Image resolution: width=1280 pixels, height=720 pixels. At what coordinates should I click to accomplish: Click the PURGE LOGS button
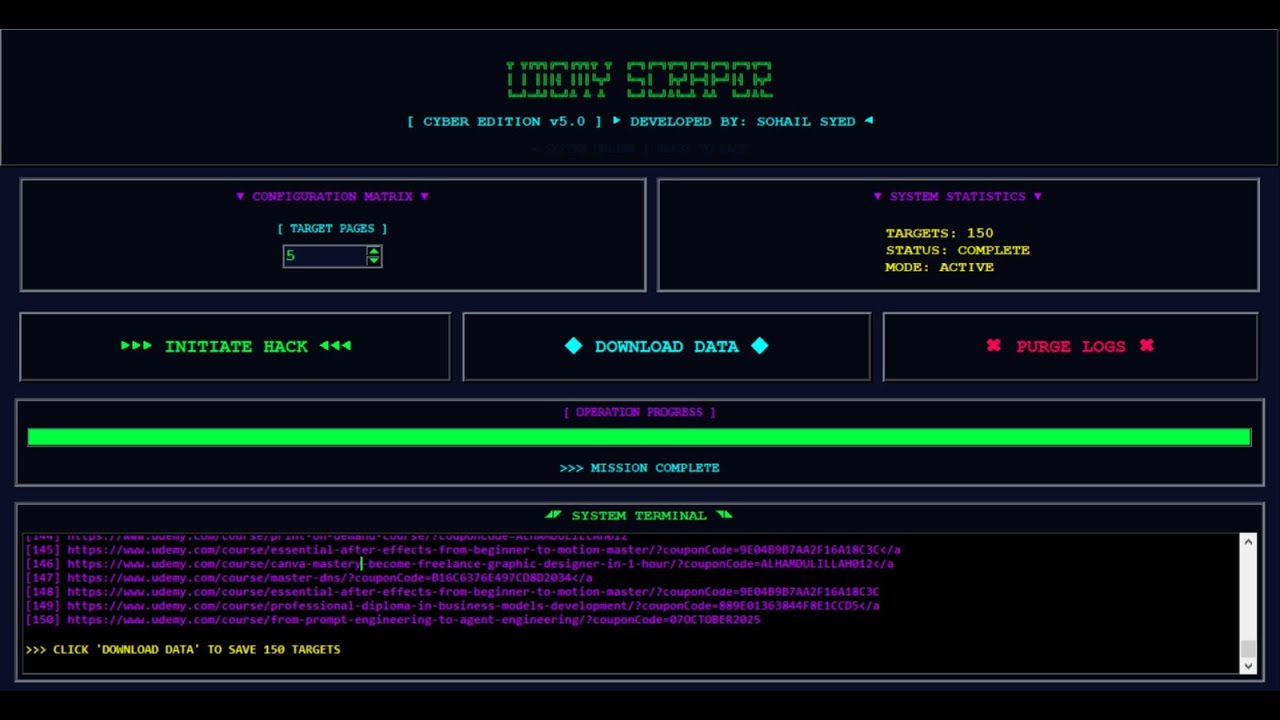[1070, 346]
